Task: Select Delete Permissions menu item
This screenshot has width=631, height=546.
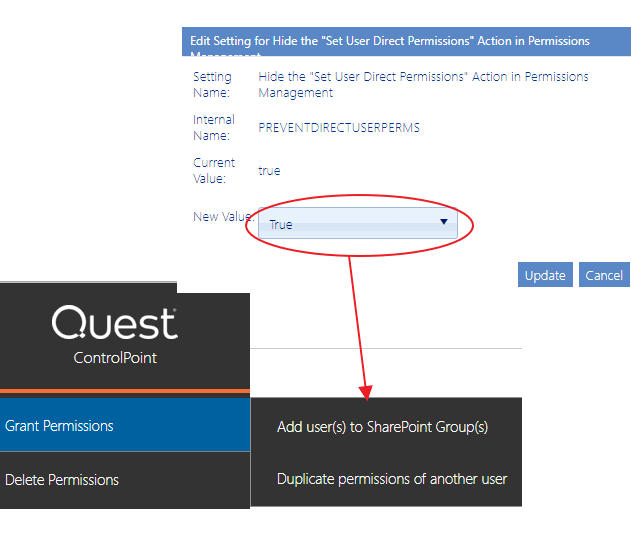Action: click(x=125, y=480)
